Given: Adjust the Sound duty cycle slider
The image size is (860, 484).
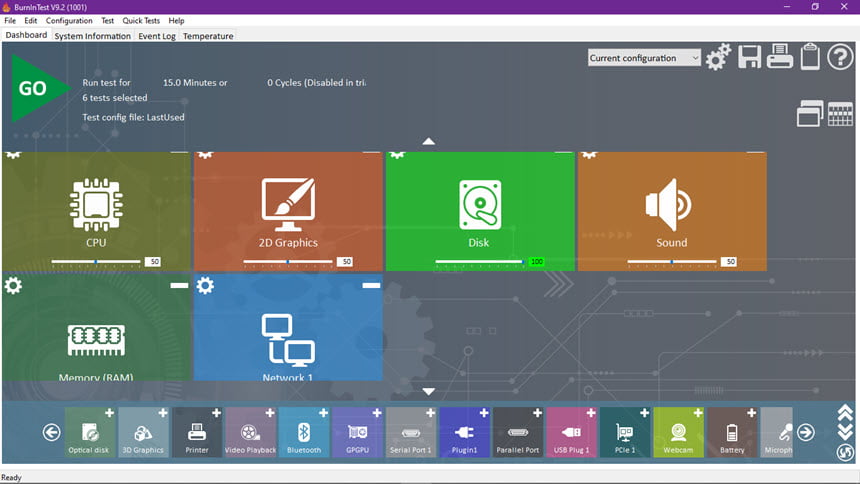Looking at the screenshot, I should [672, 262].
